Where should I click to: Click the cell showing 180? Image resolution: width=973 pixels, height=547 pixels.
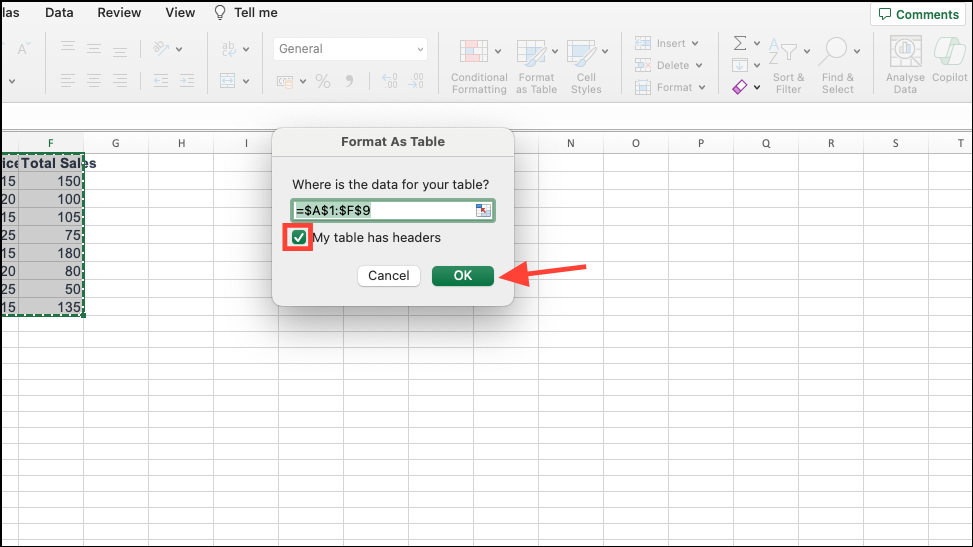coord(51,253)
